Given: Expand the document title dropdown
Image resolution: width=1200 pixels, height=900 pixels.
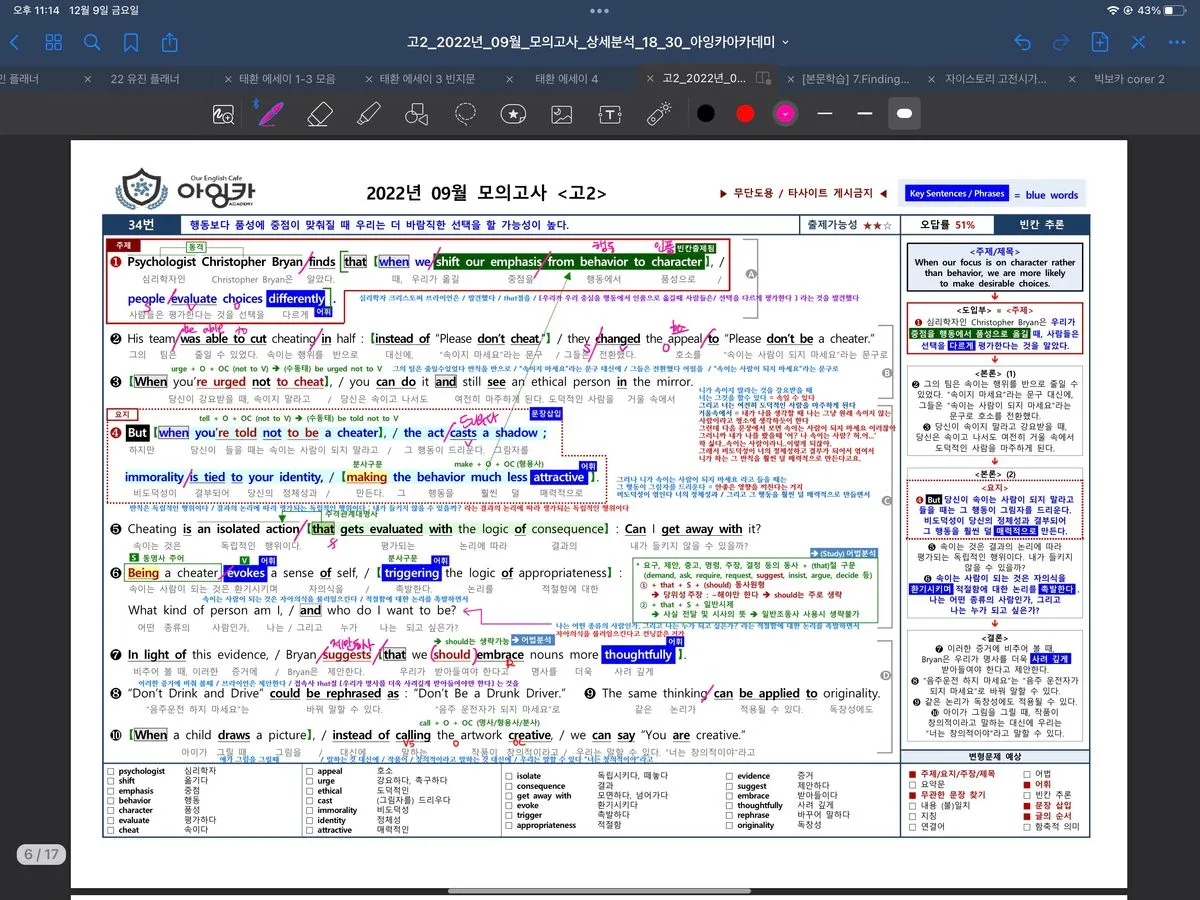Looking at the screenshot, I should click(x=785, y=42).
